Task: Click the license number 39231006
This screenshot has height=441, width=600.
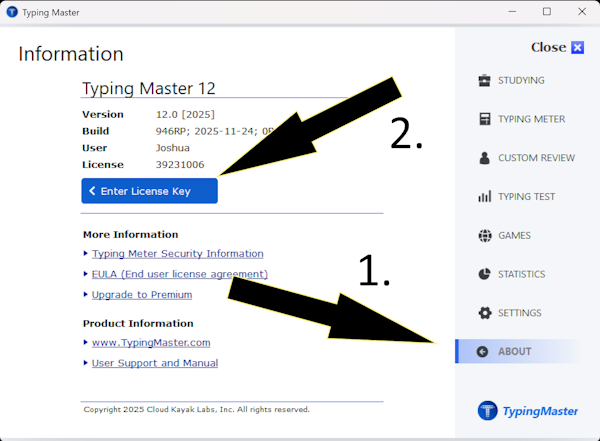Action: tap(180, 165)
